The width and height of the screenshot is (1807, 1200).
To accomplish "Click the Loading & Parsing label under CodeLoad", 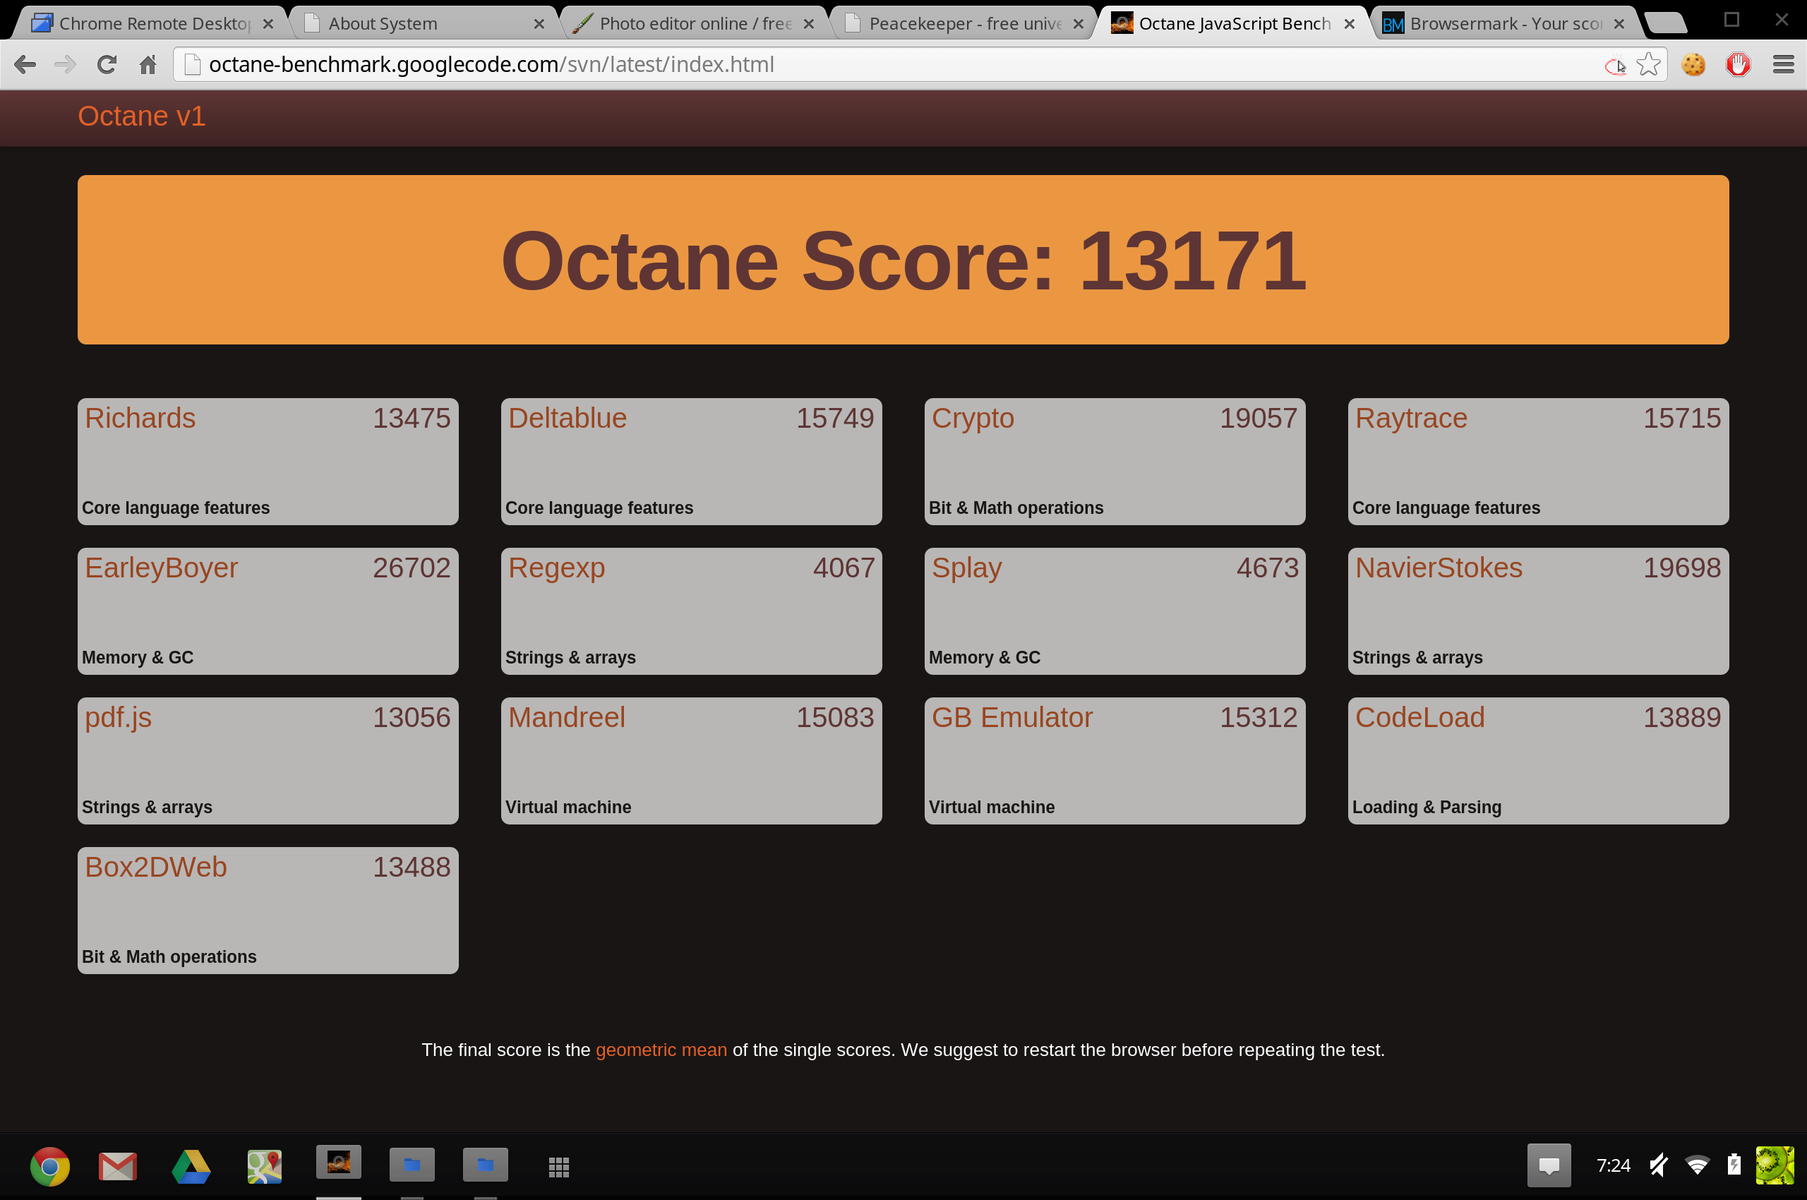I will (1427, 807).
